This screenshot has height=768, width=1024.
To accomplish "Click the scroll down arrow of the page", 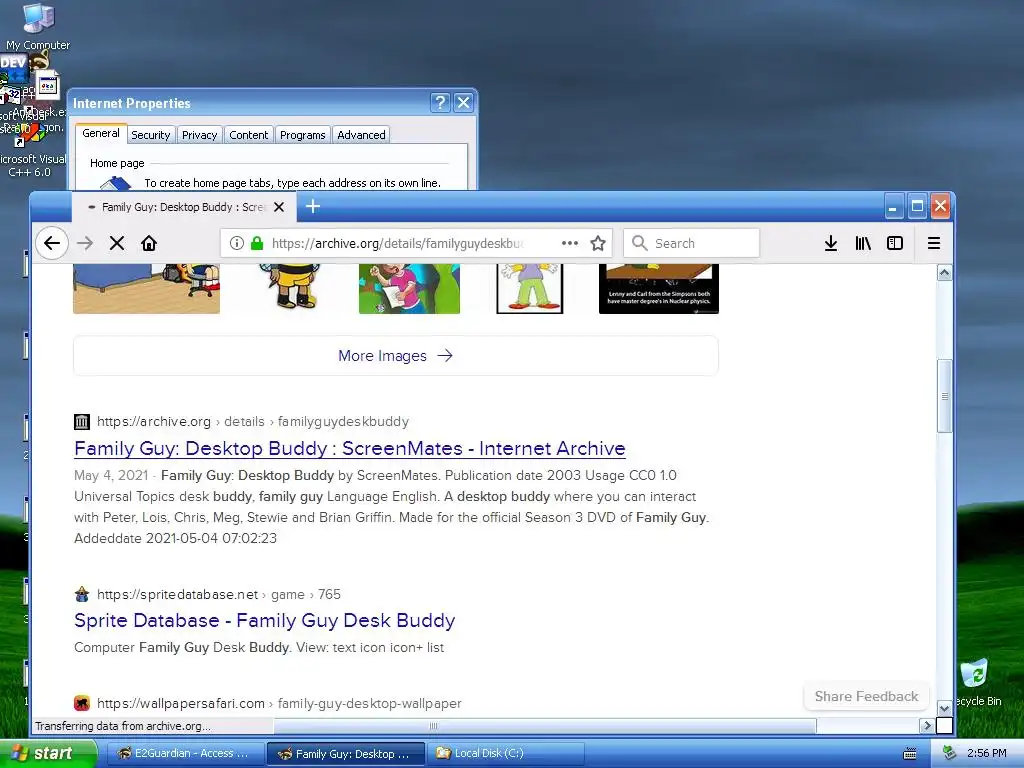I will point(944,708).
